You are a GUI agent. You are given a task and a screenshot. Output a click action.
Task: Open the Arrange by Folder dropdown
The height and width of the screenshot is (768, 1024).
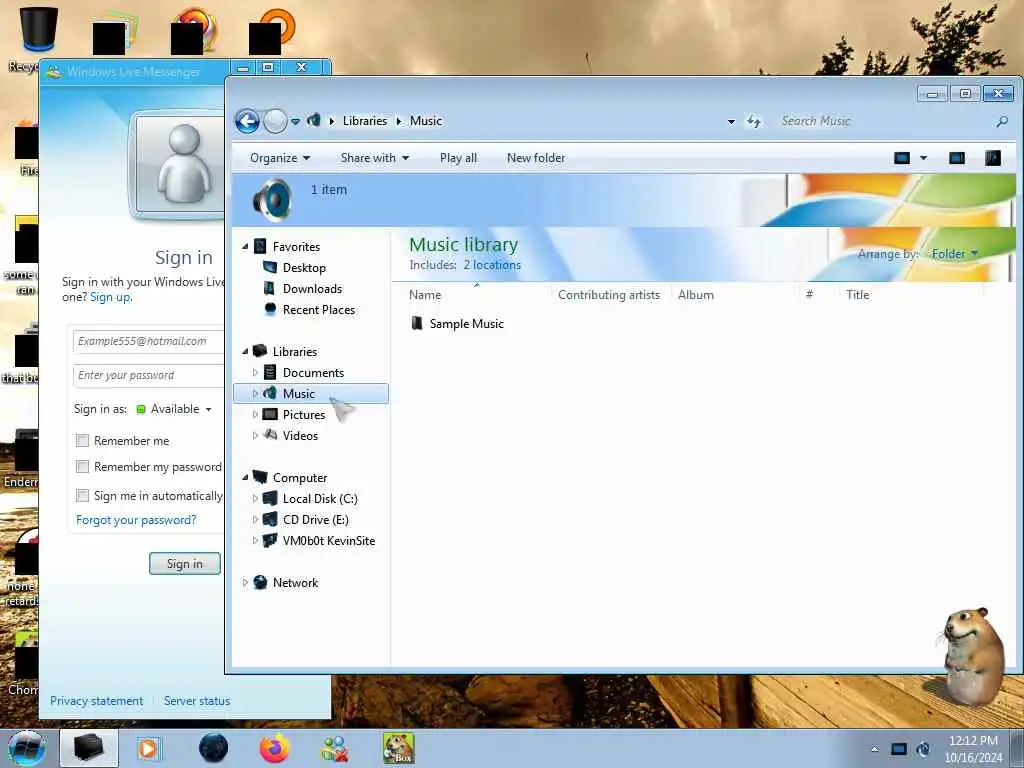(x=954, y=253)
